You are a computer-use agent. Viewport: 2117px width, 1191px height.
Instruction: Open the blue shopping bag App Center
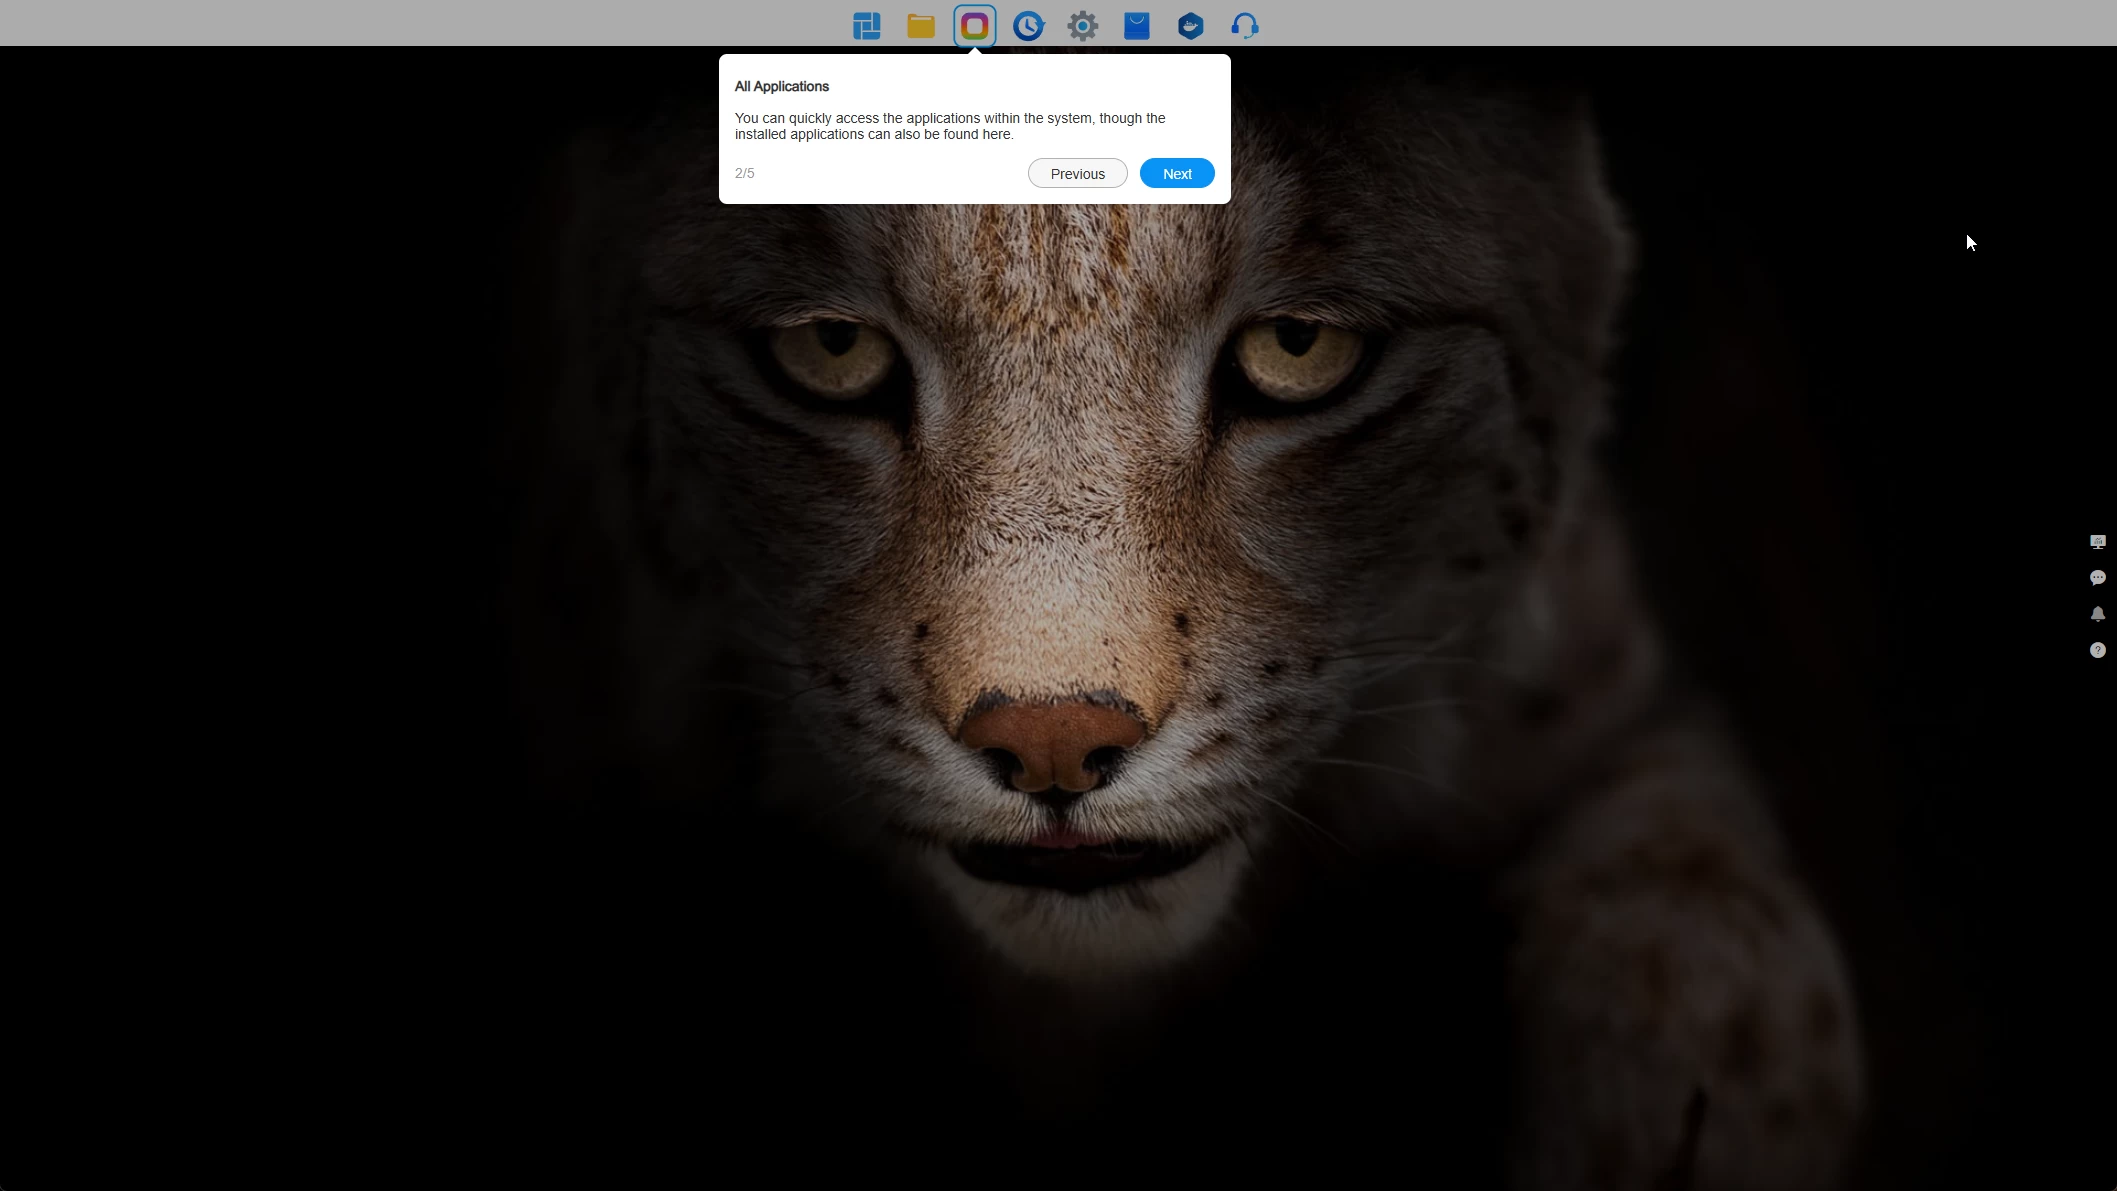click(x=1137, y=26)
